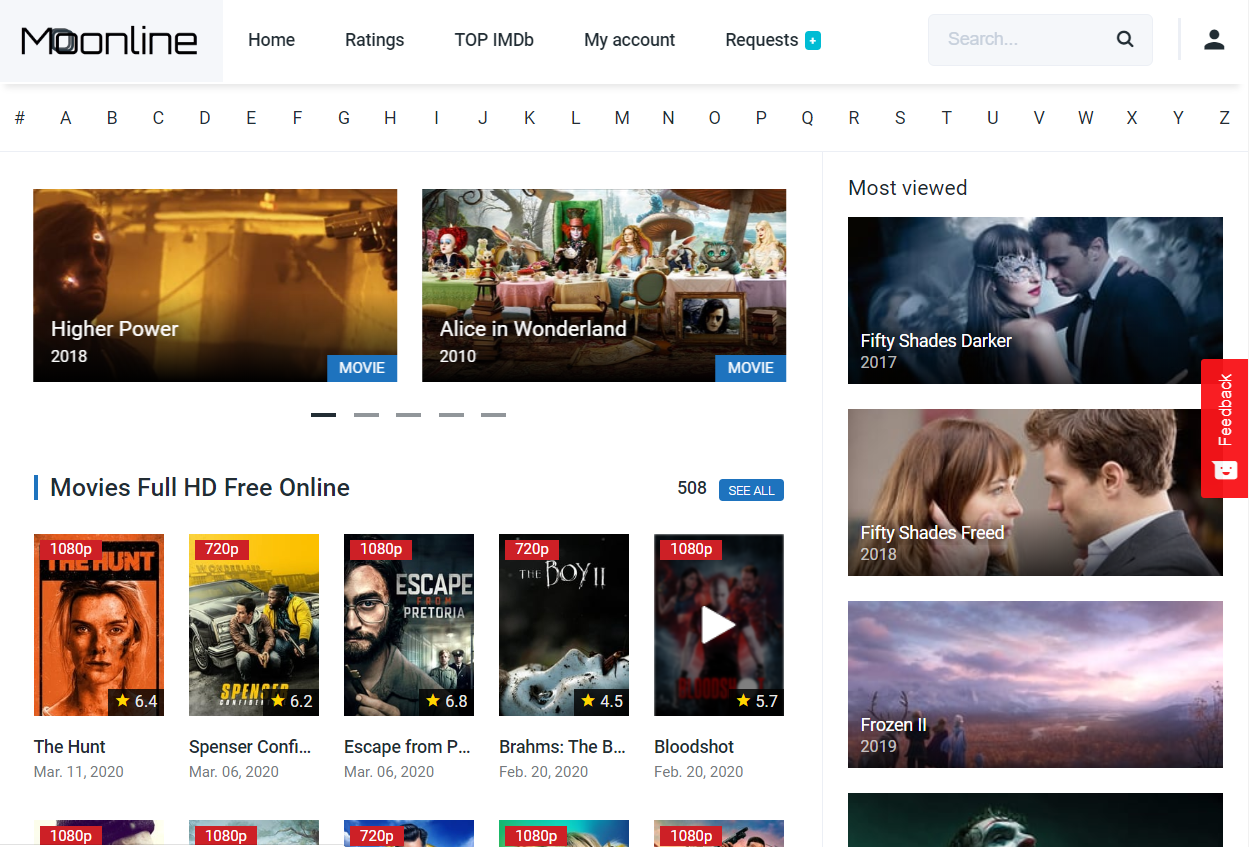Screen dimensions: 1249x847
Task: Open the Requests menu item
Action: (x=762, y=40)
